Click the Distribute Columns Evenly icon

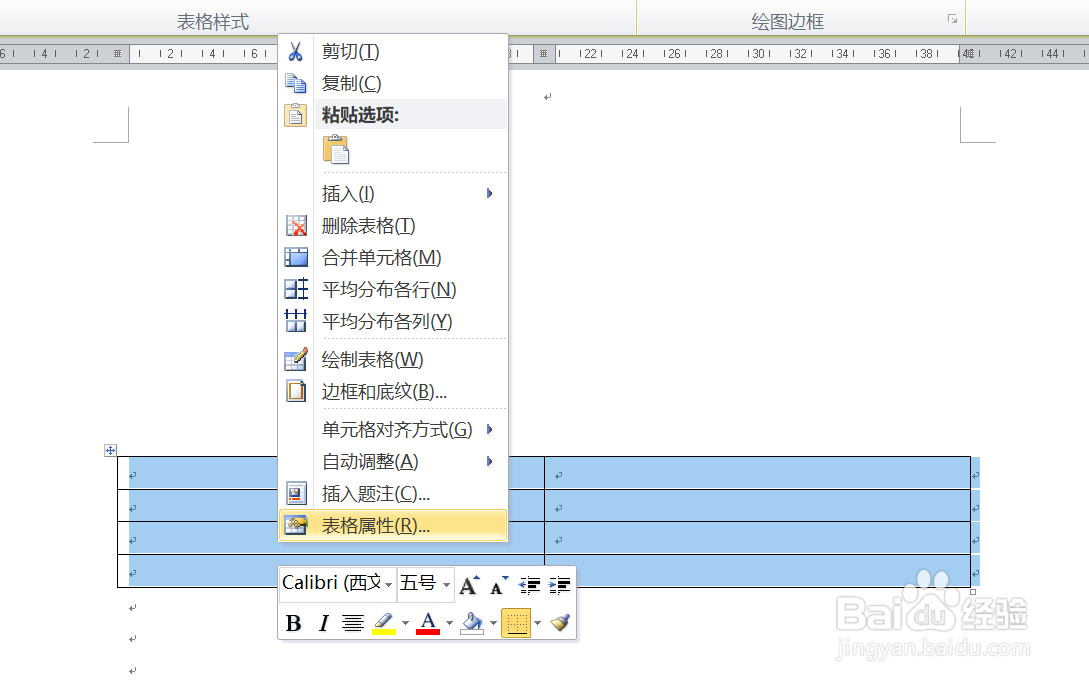(296, 321)
